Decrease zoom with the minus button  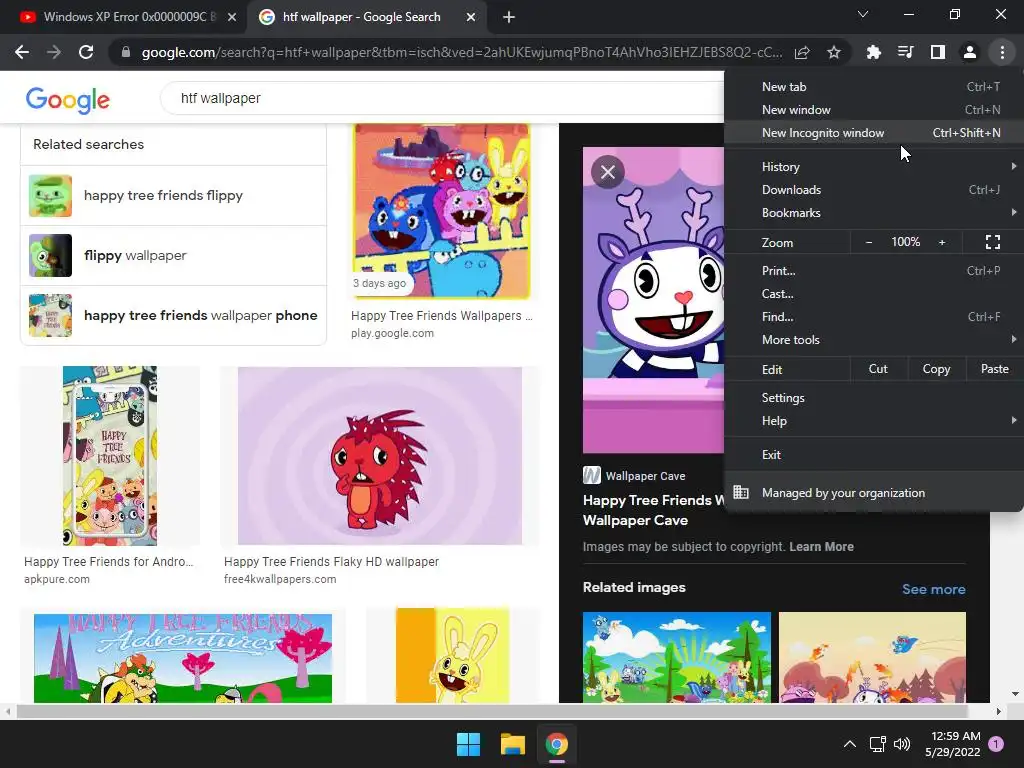coord(869,242)
